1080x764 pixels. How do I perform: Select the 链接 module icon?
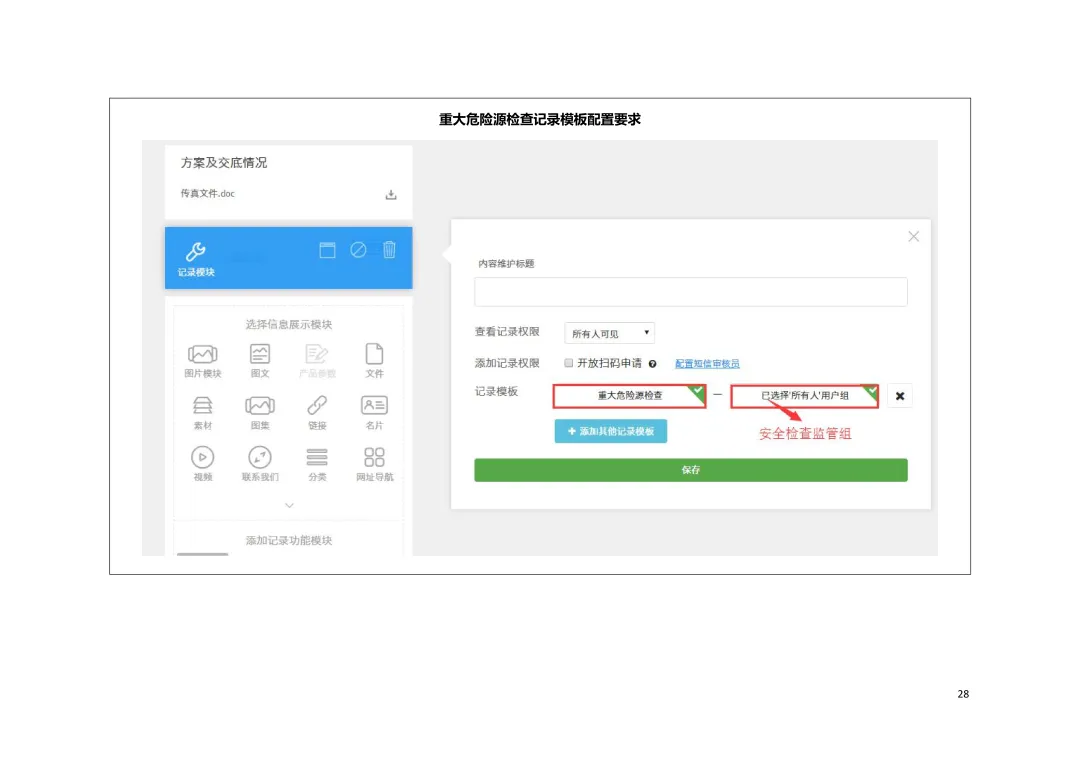click(x=317, y=405)
